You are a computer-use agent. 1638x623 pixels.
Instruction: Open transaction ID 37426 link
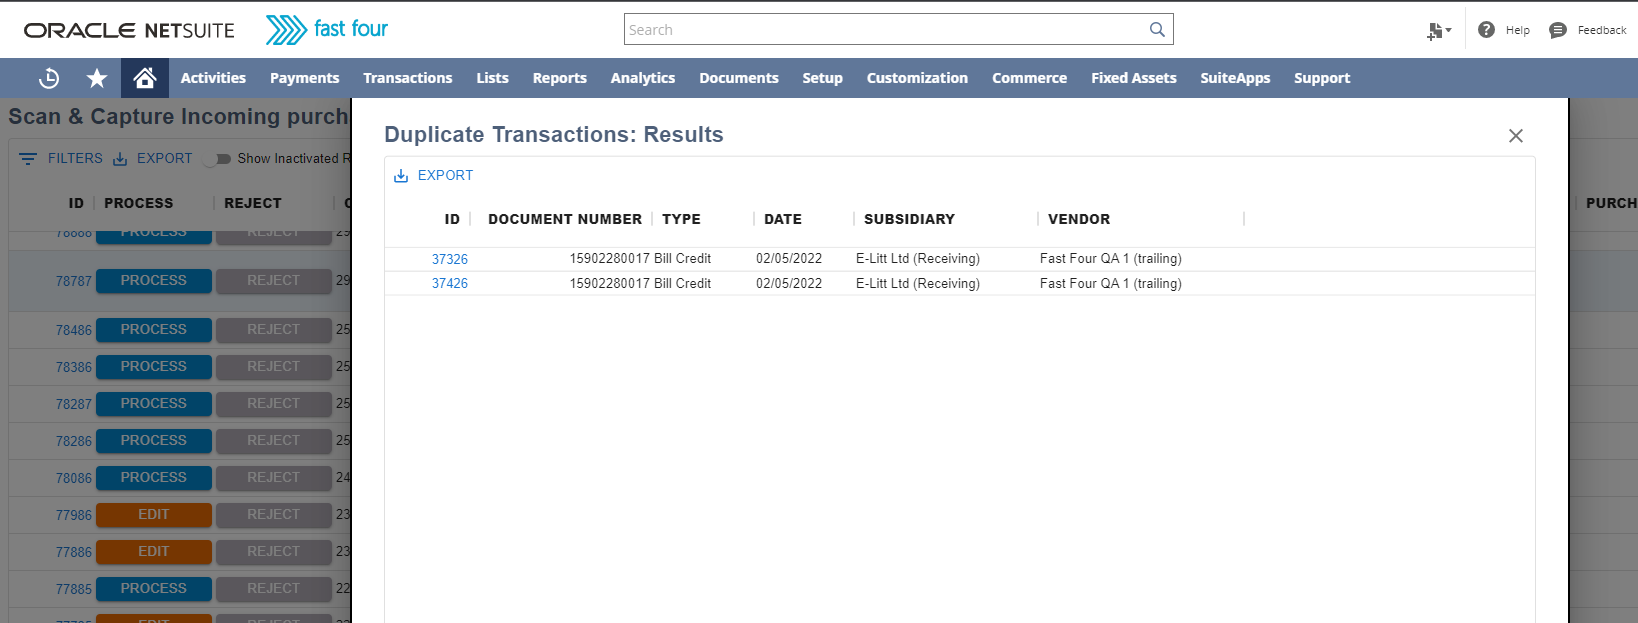450,283
